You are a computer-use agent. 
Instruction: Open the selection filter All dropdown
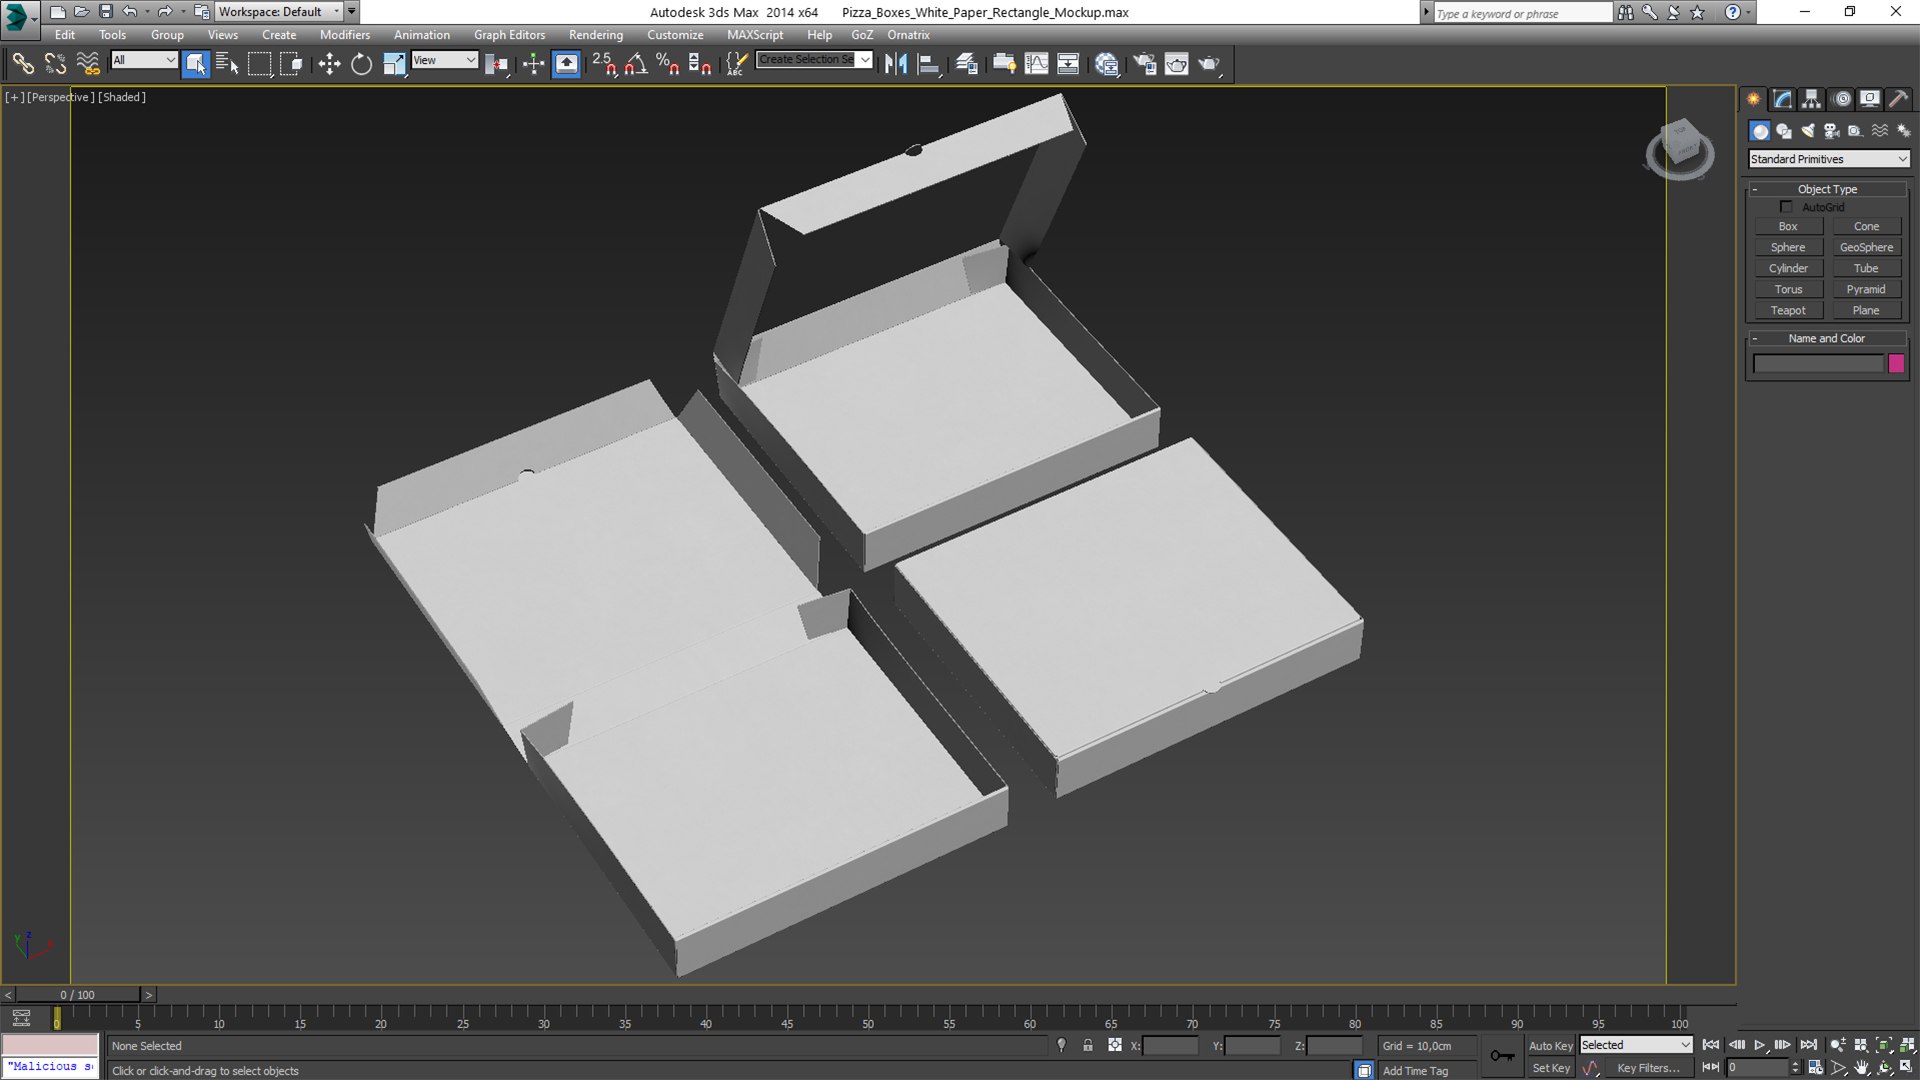click(144, 60)
